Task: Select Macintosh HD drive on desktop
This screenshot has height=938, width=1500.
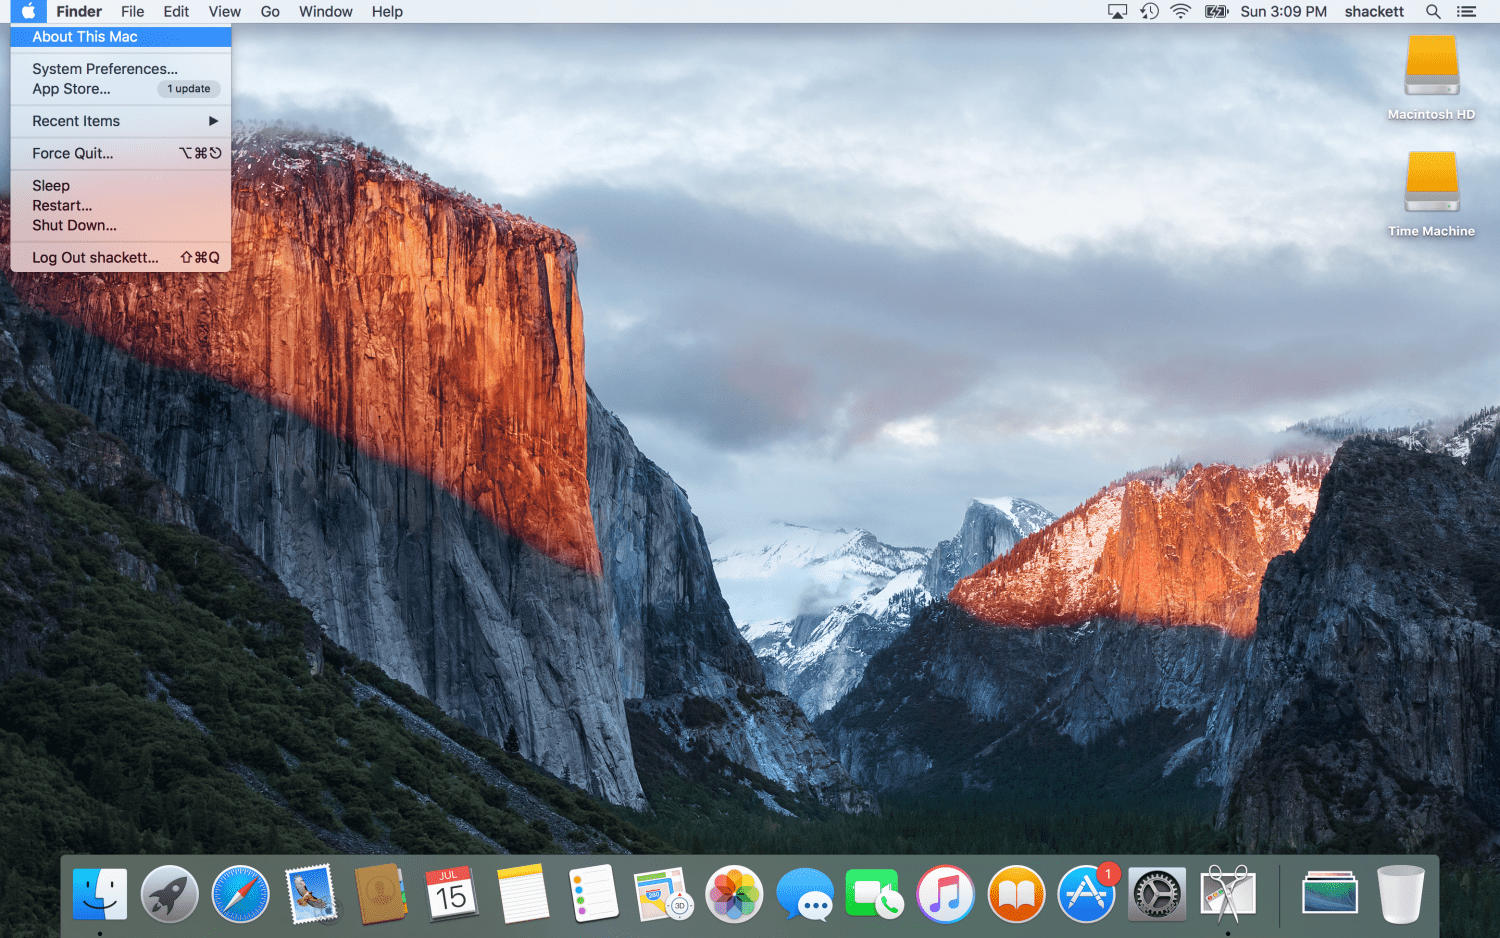Action: (x=1431, y=78)
